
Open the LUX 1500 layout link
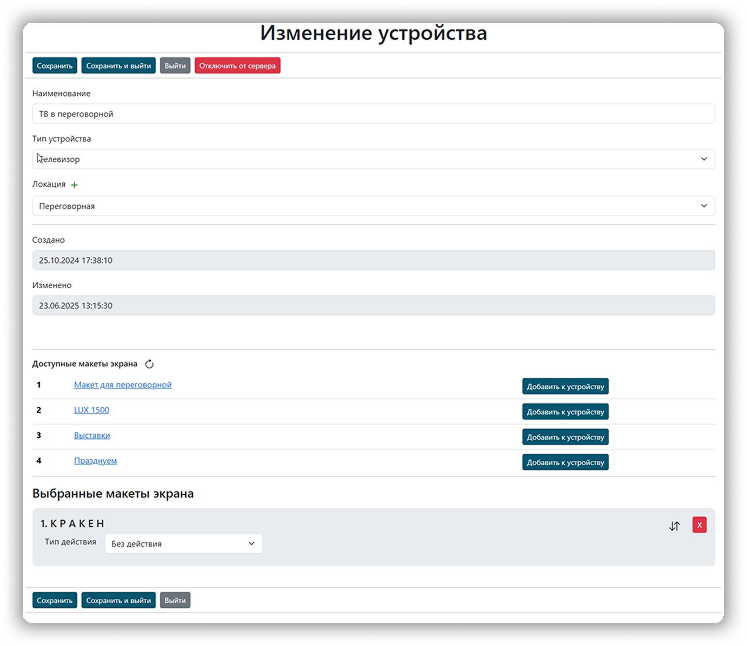coord(91,410)
